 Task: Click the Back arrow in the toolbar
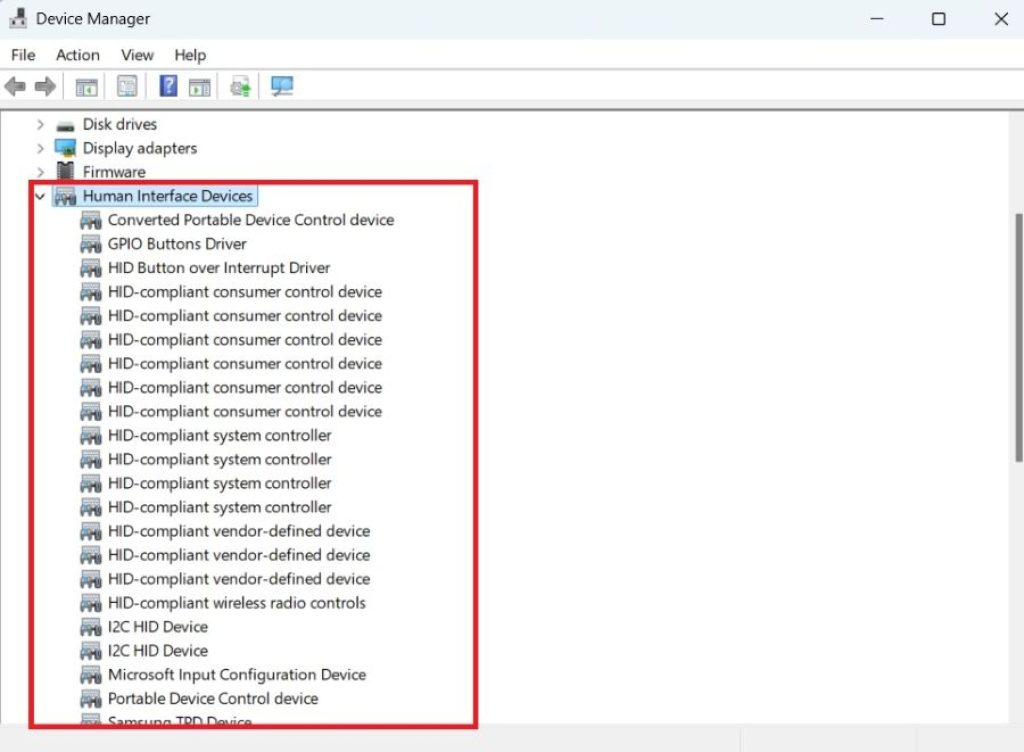(15, 86)
